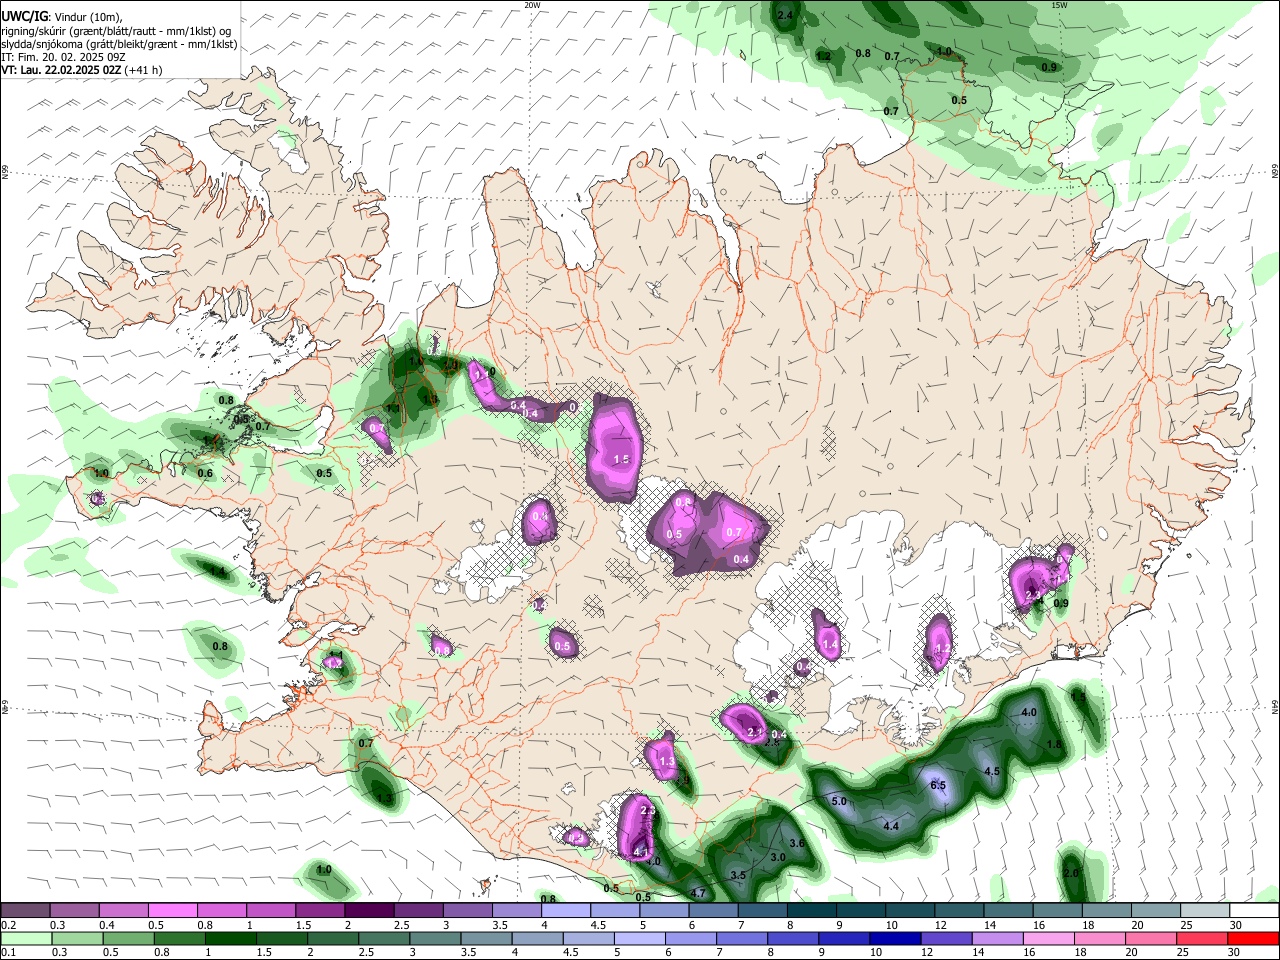Click the 'VT: Lau. 22.02.2025 02Z' valid time
1280x960 pixels.
point(61,70)
